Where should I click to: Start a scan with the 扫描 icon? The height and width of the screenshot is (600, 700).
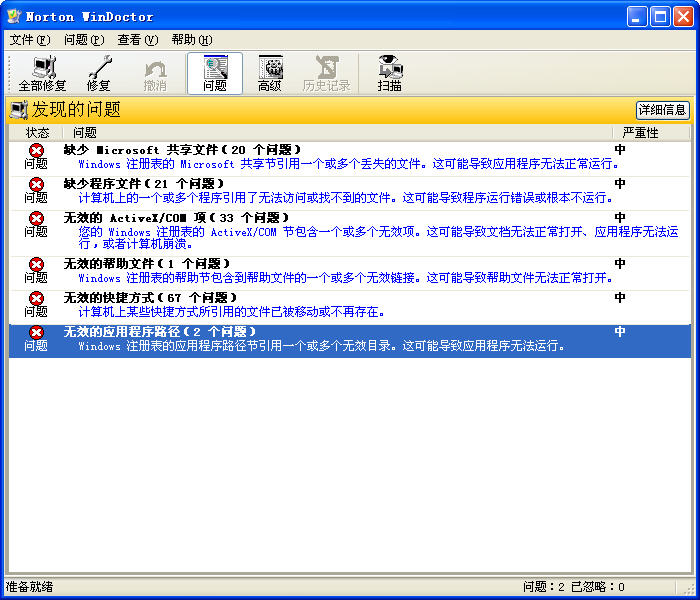(x=389, y=73)
